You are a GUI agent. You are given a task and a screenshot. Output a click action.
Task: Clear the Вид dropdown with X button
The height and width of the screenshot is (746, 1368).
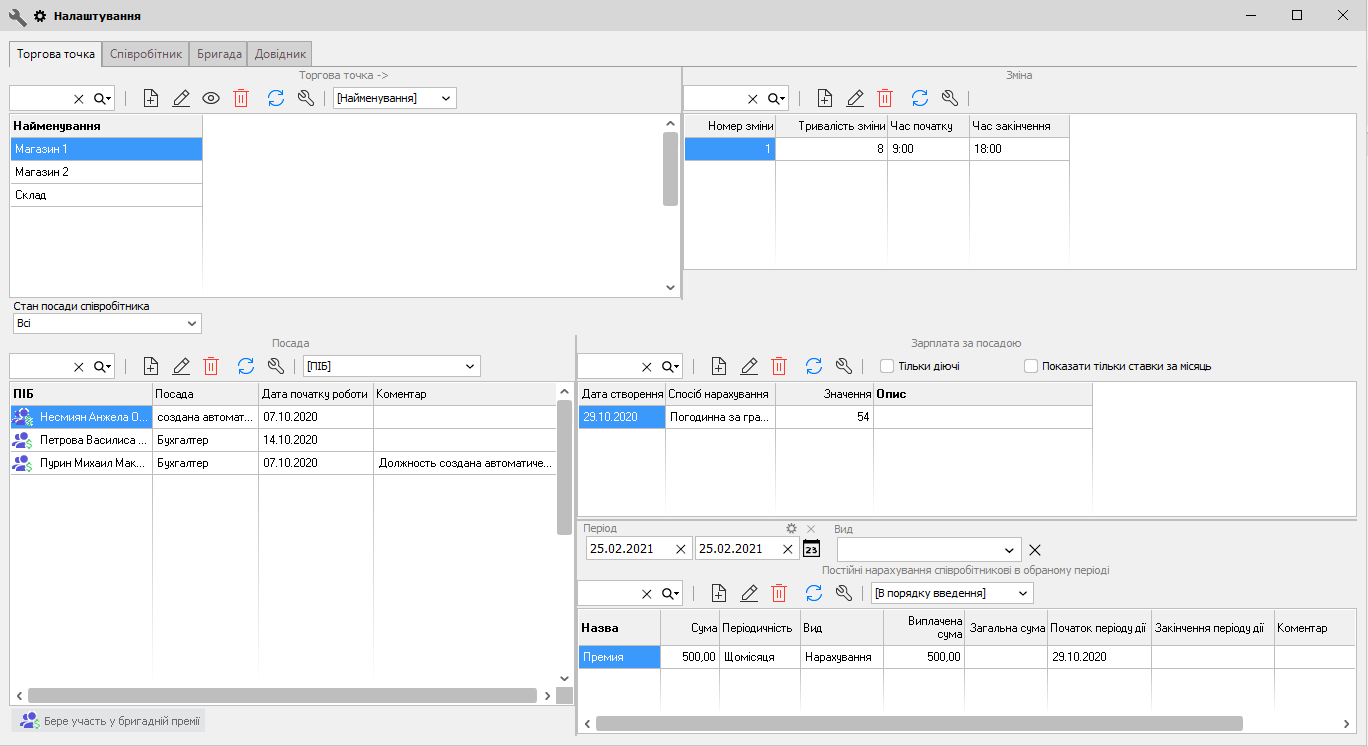point(1035,549)
